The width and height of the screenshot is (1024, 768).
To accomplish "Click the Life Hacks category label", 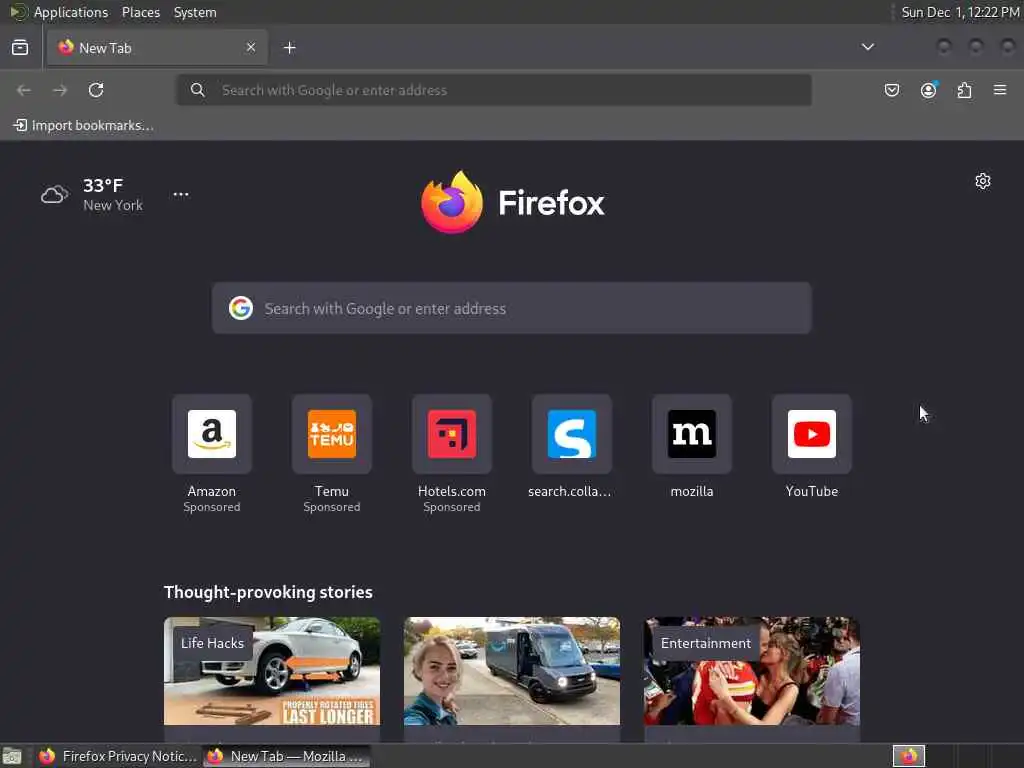I will point(212,643).
